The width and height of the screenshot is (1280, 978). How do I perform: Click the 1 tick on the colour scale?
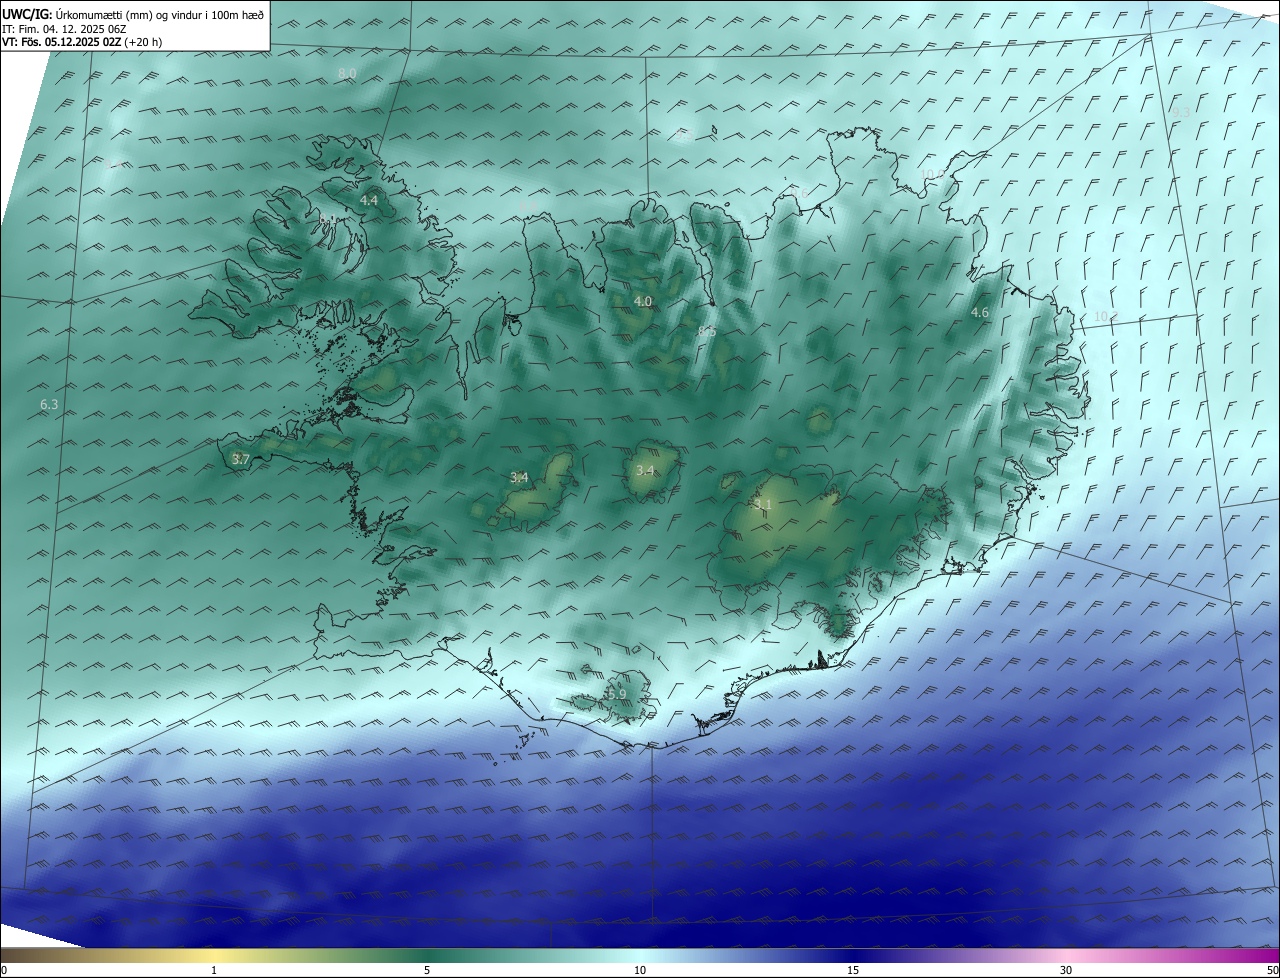pos(214,970)
